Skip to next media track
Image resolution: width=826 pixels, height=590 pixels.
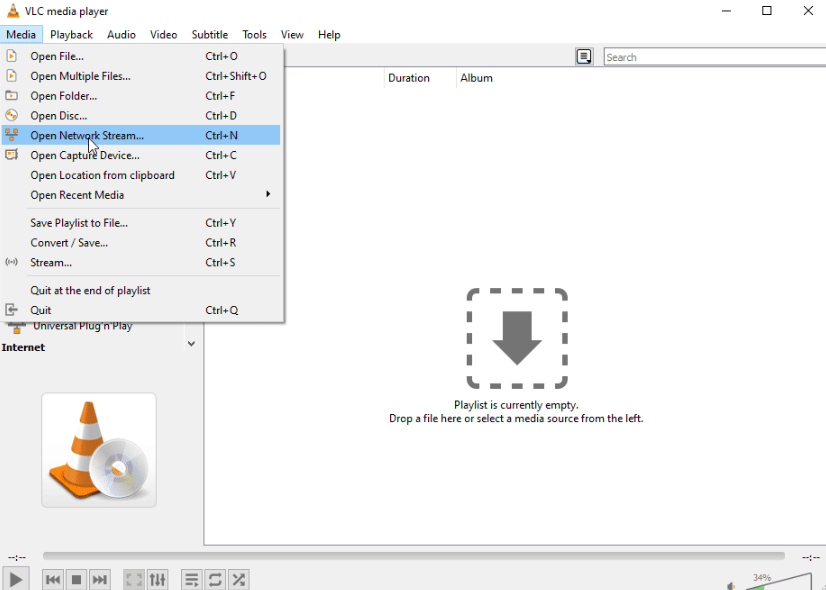[x=100, y=580]
